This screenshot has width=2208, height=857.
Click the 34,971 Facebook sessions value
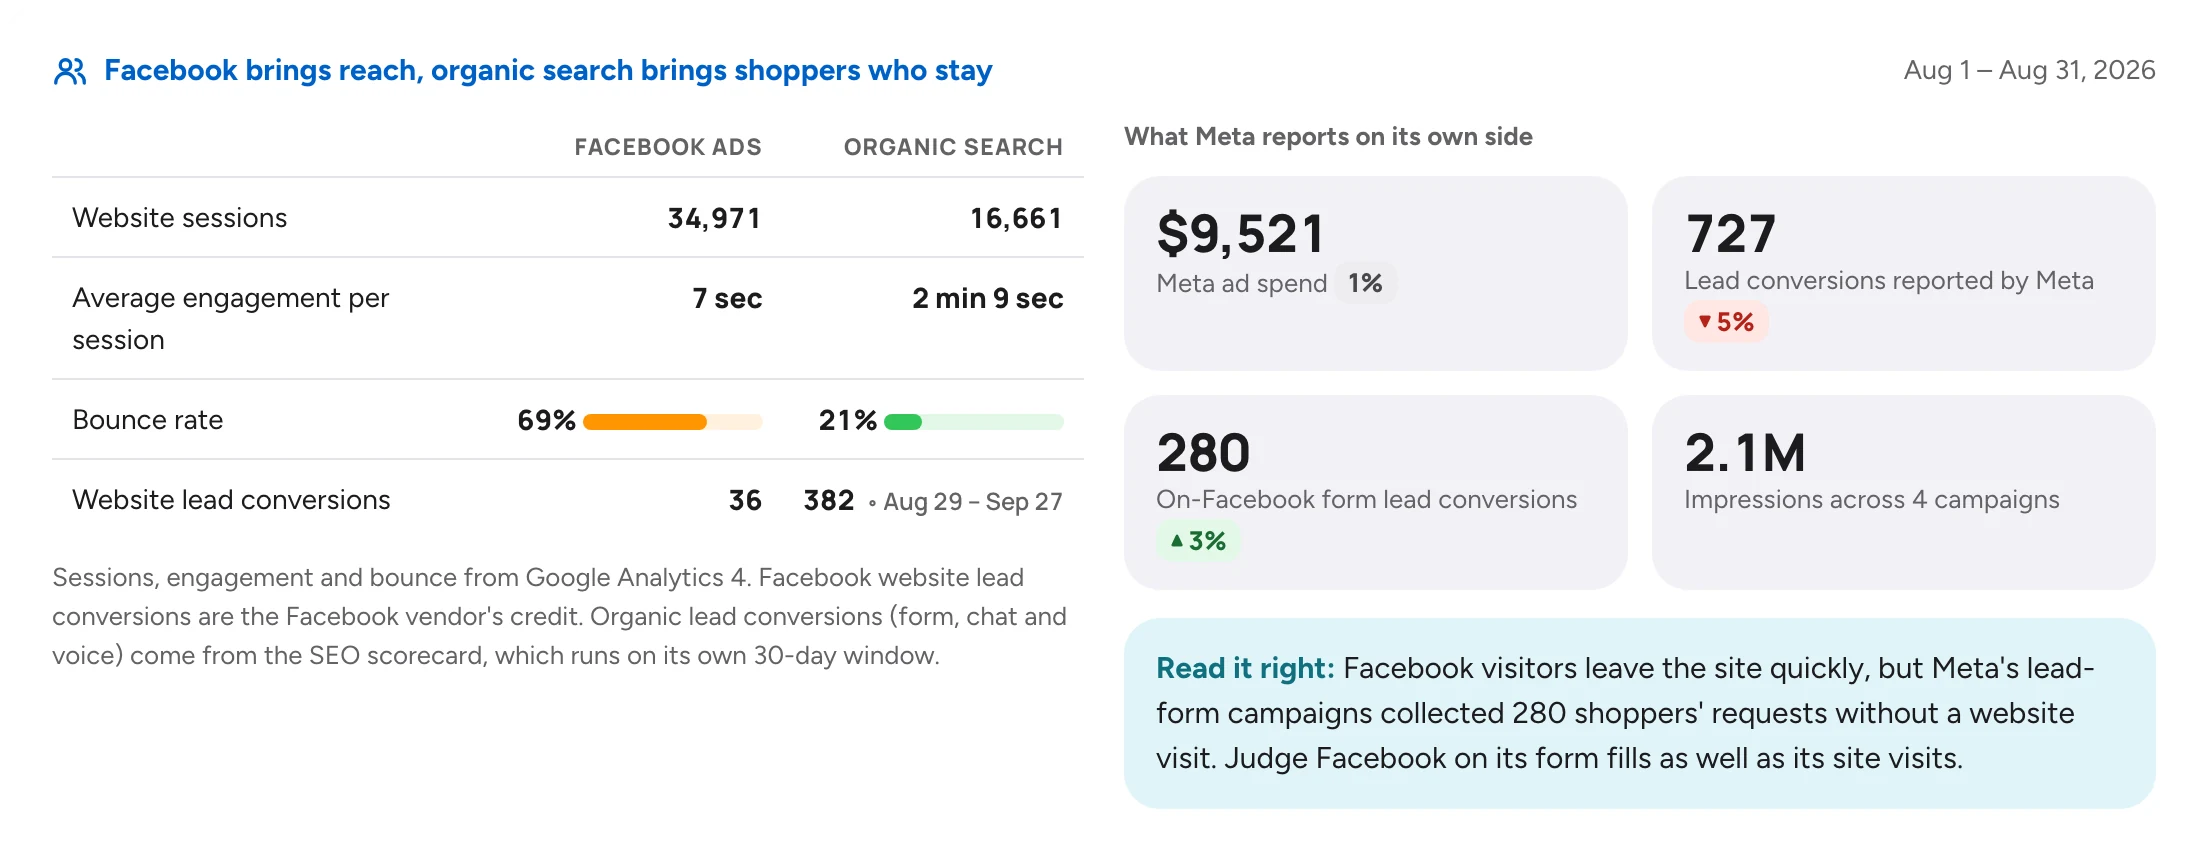714,218
